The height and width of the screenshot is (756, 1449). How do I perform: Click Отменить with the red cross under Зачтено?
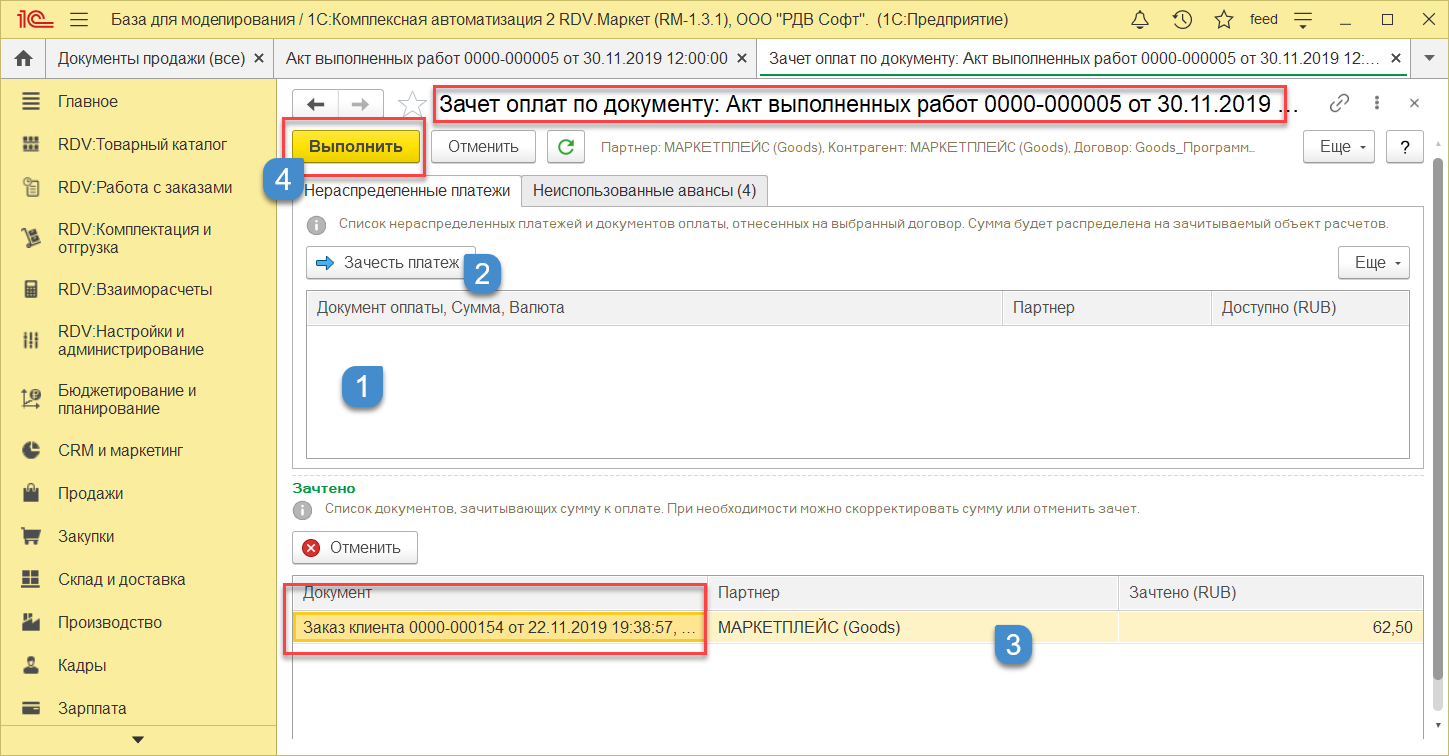[355, 547]
